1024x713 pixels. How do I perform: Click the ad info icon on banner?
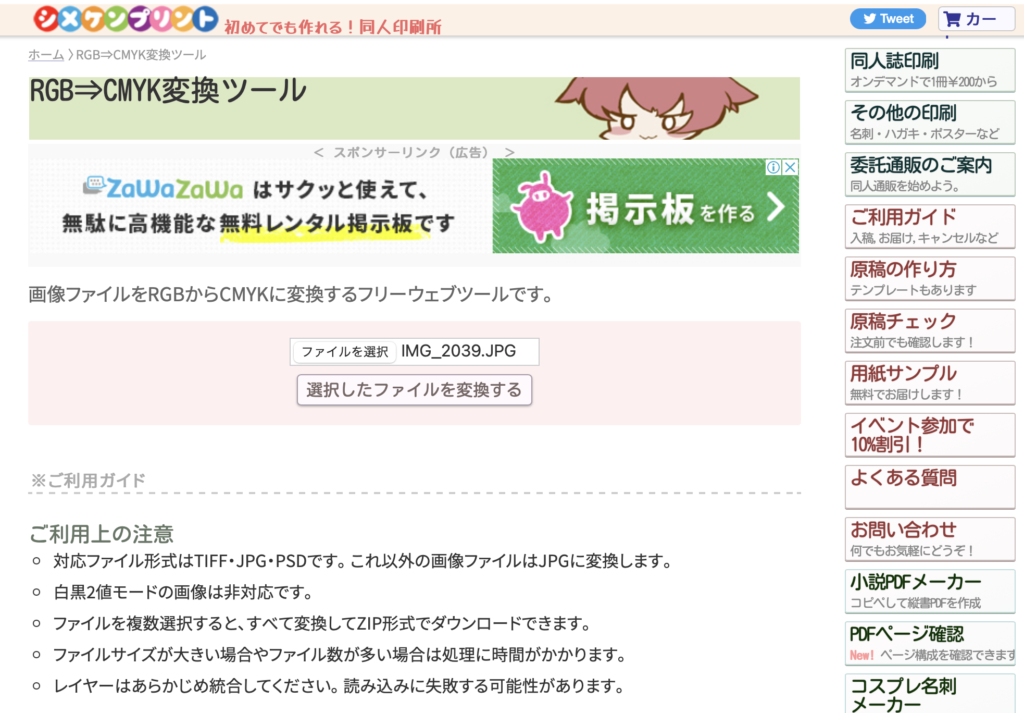point(773,167)
